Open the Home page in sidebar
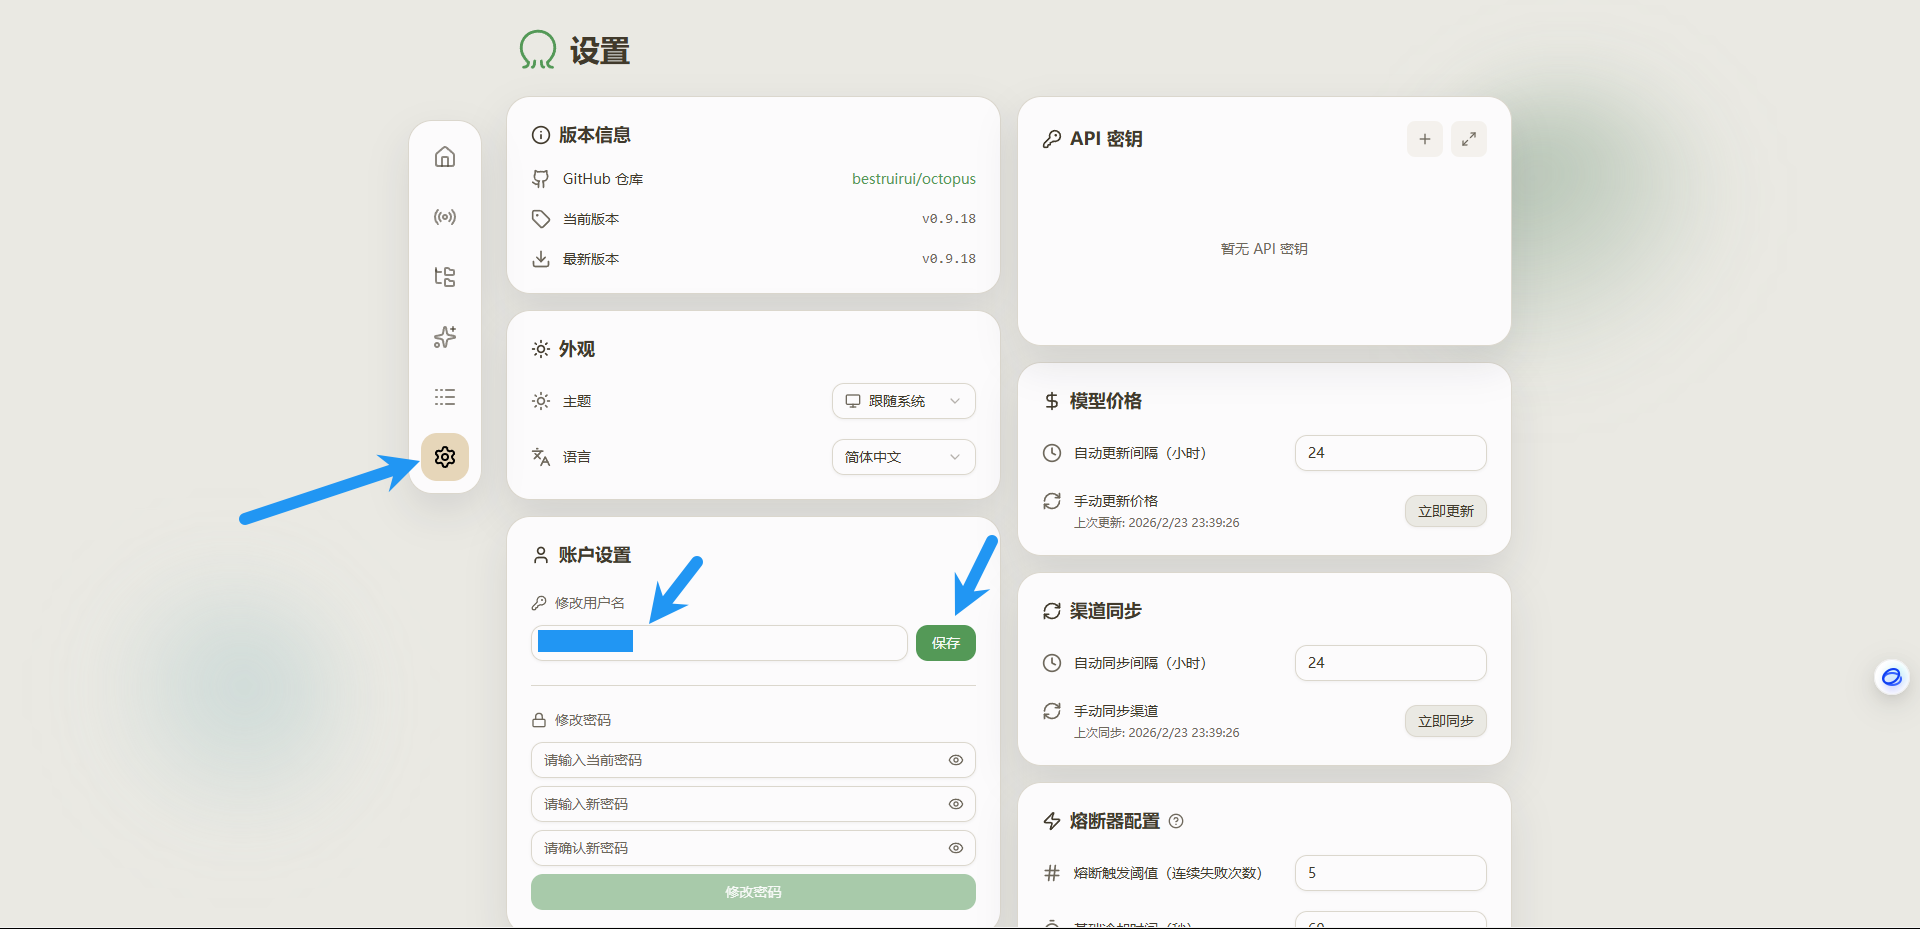Screen dimensions: 1920x929 [445, 157]
